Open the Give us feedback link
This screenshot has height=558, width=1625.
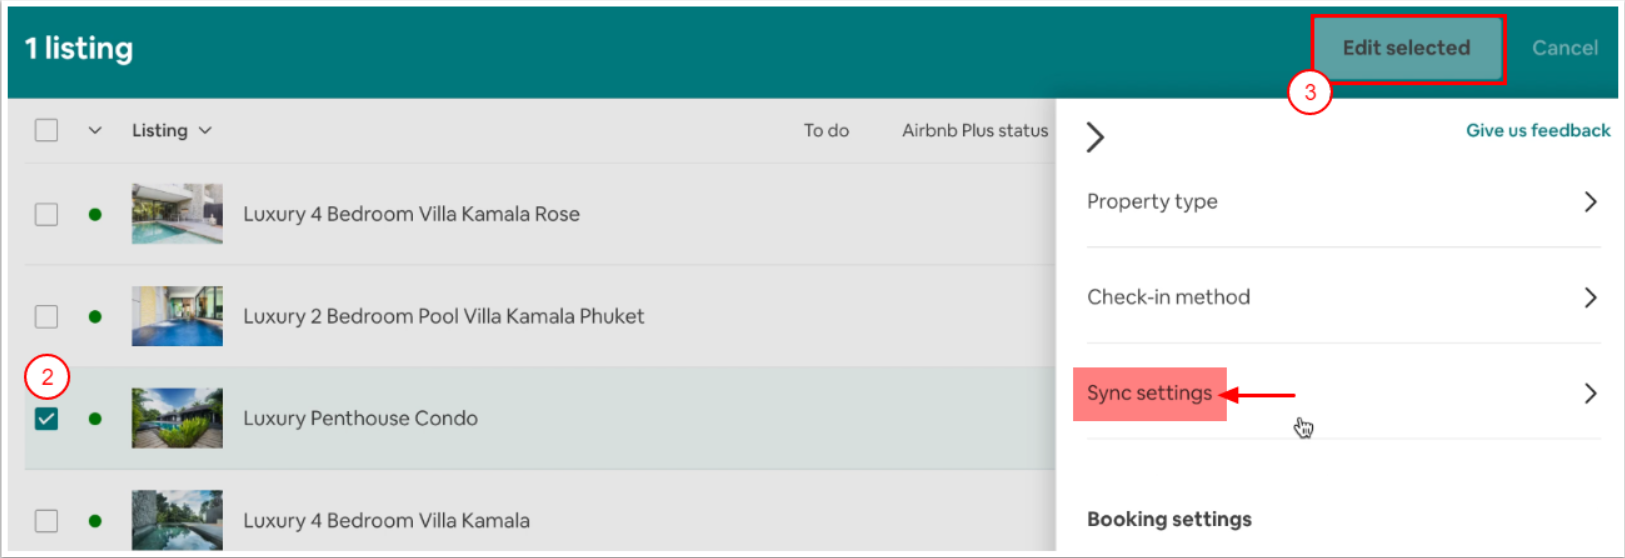coord(1537,131)
